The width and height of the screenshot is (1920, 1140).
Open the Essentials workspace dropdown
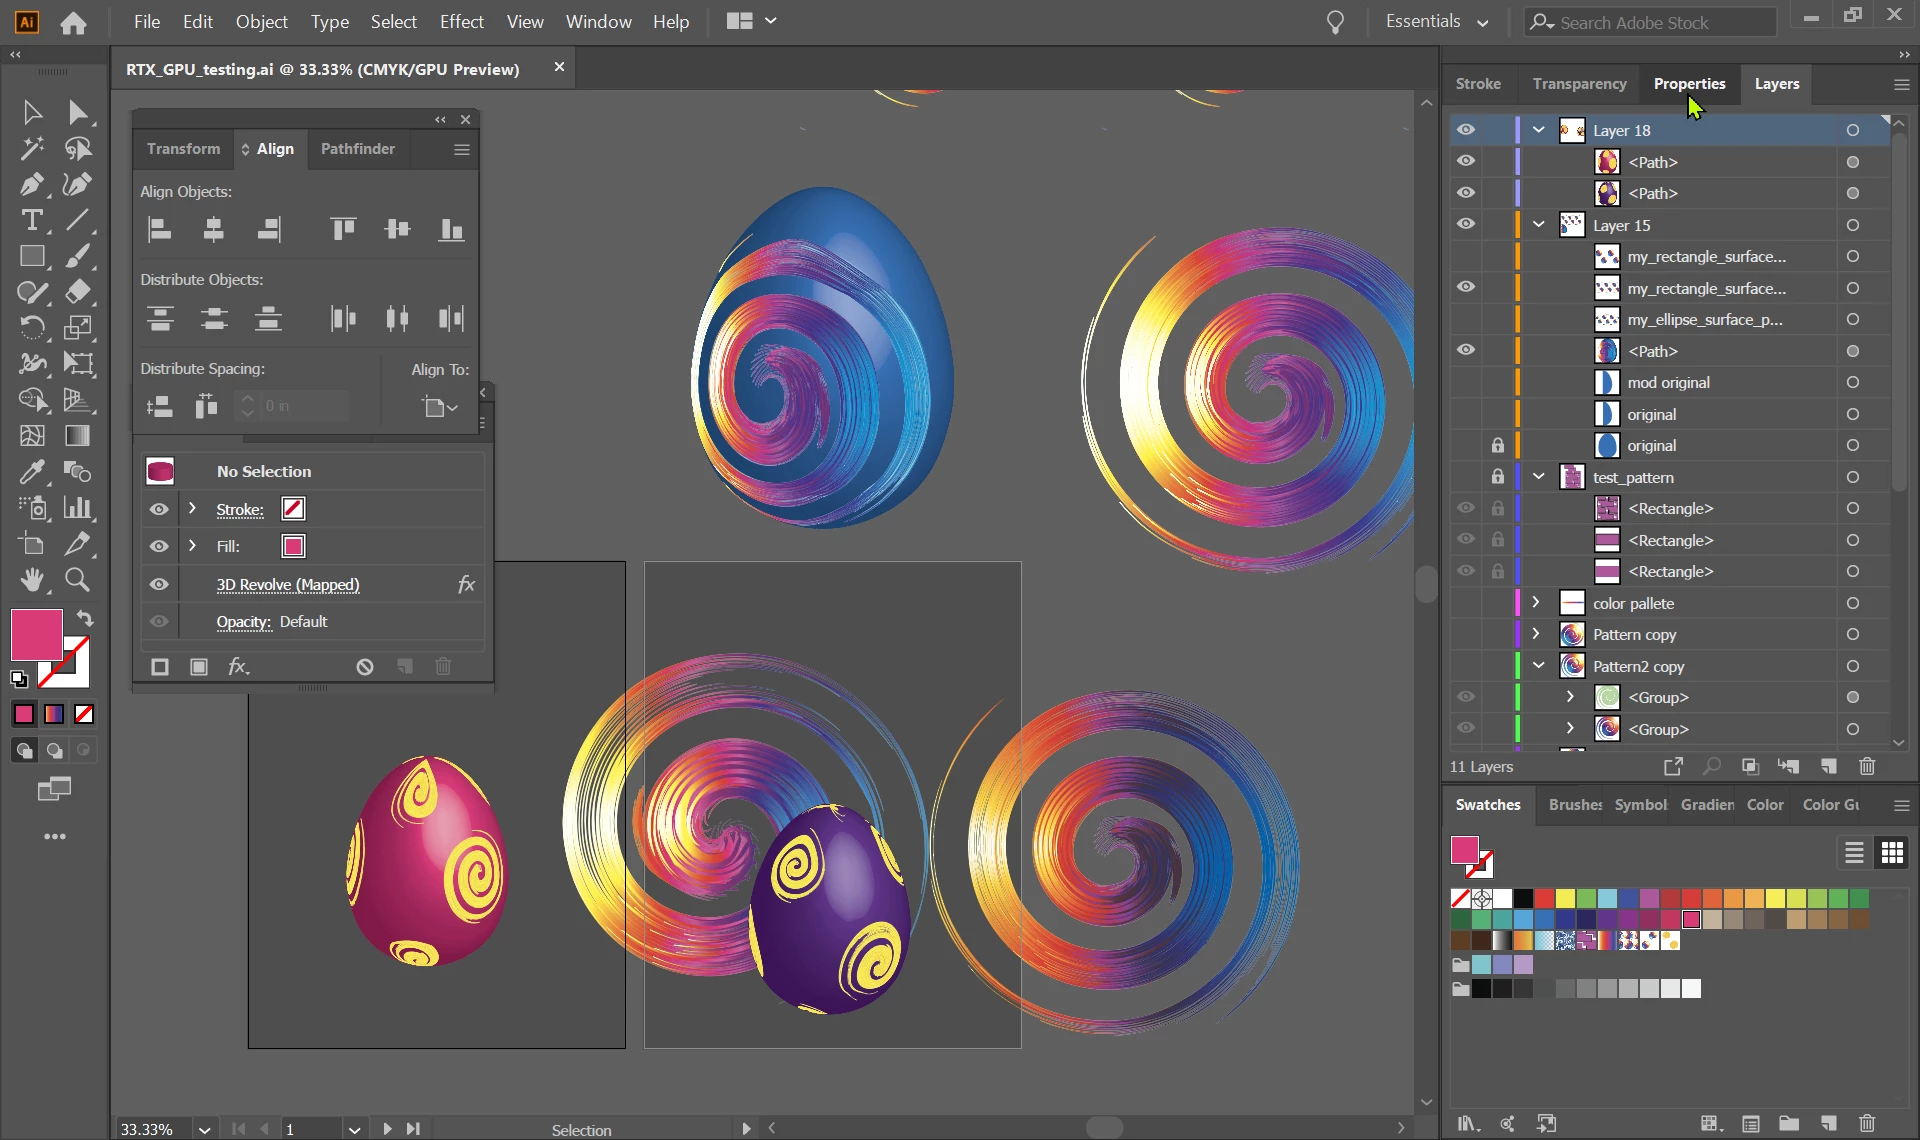pos(1437,22)
